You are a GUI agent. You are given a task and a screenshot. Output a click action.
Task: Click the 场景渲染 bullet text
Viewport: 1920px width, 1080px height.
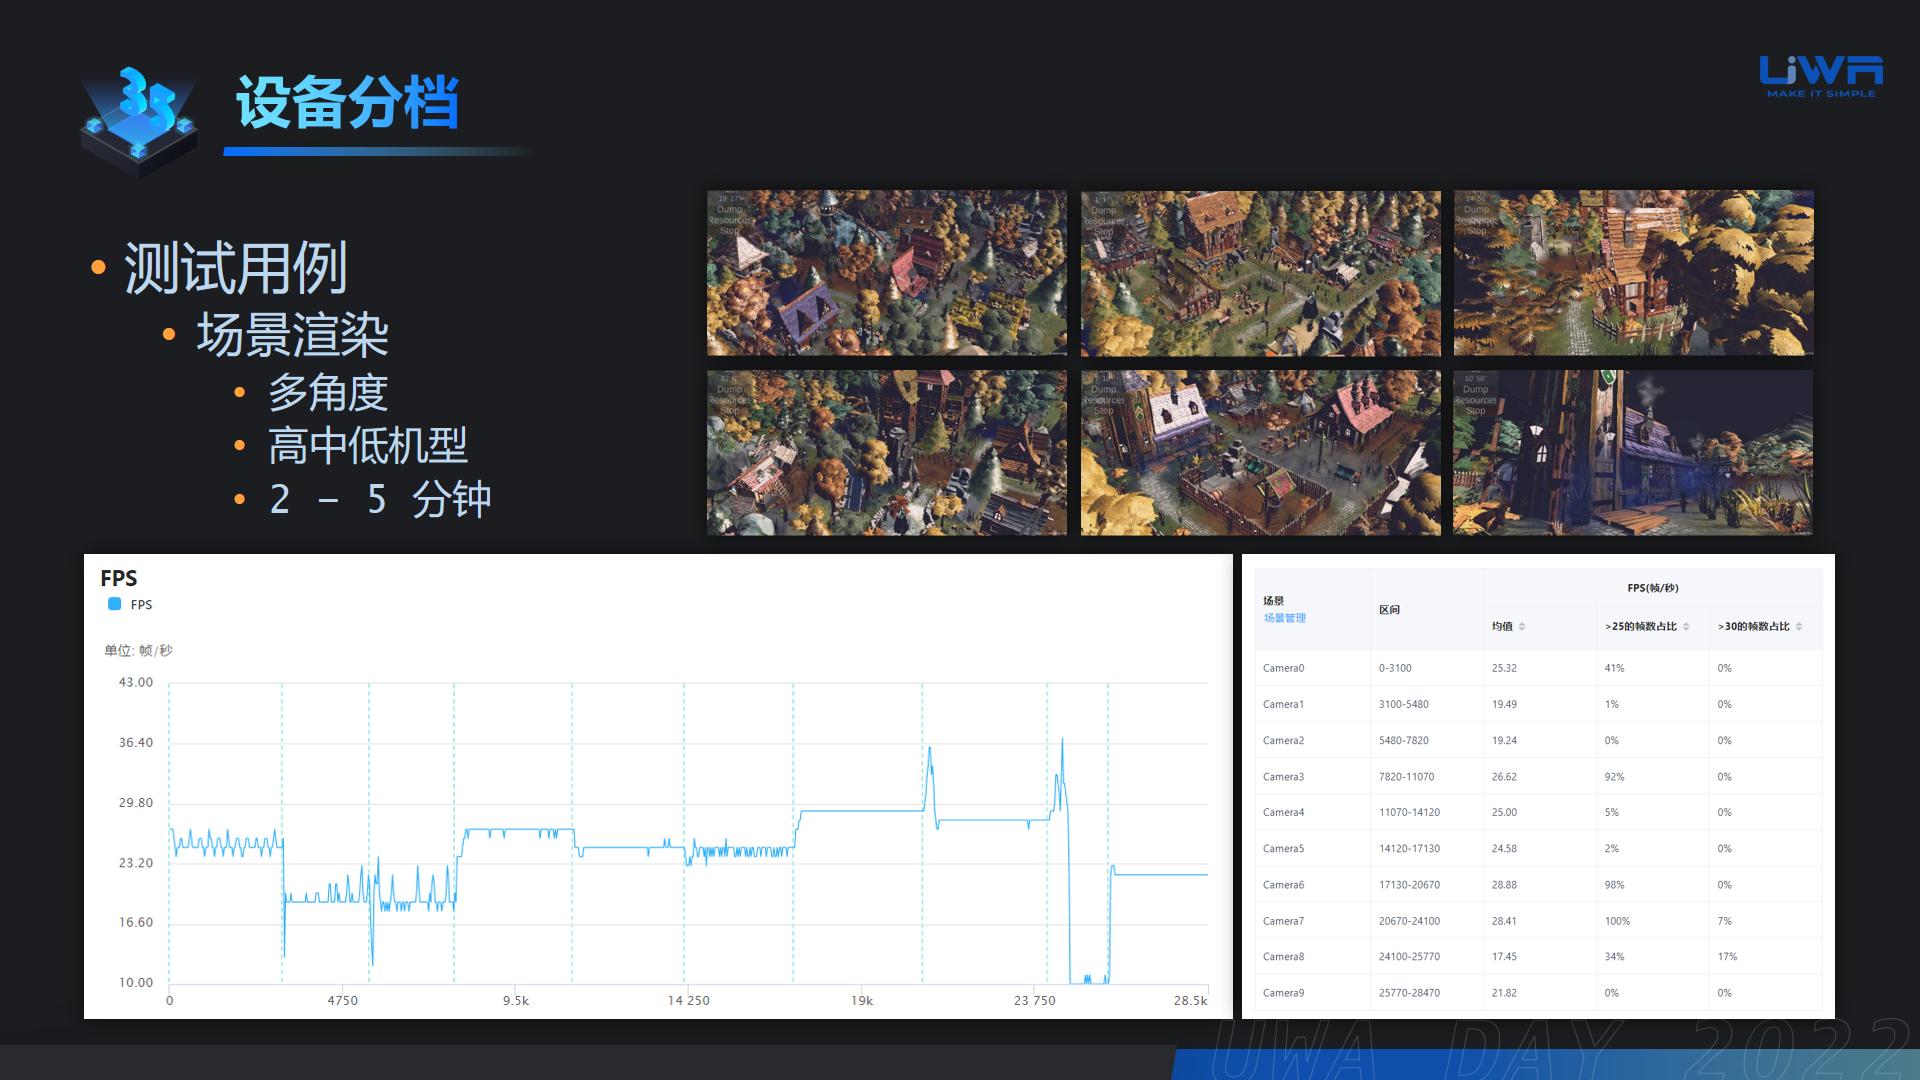click(292, 335)
